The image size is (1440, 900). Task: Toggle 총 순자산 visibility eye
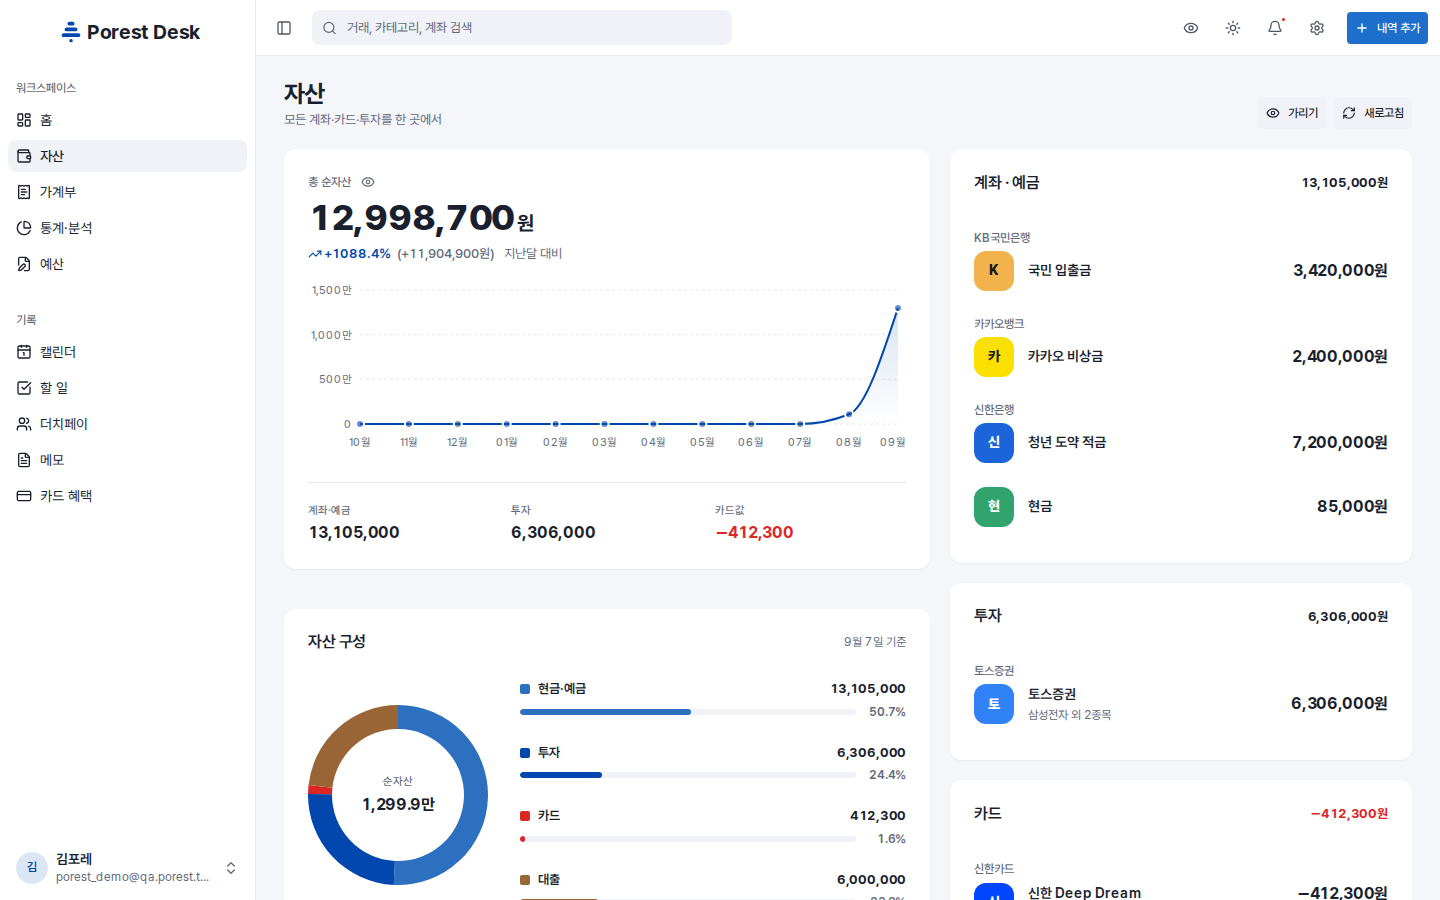tap(368, 182)
